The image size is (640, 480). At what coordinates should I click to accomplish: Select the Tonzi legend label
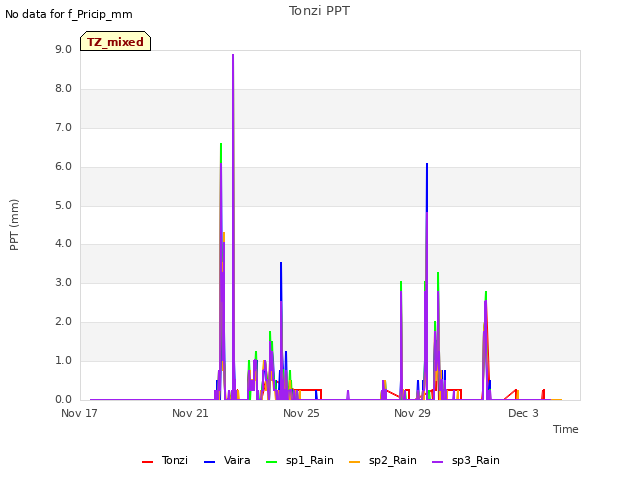(175, 460)
